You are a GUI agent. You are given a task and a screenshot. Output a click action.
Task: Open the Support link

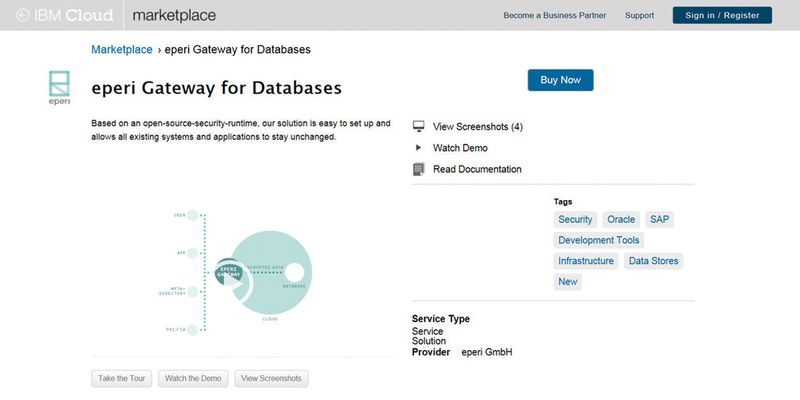[x=639, y=15]
